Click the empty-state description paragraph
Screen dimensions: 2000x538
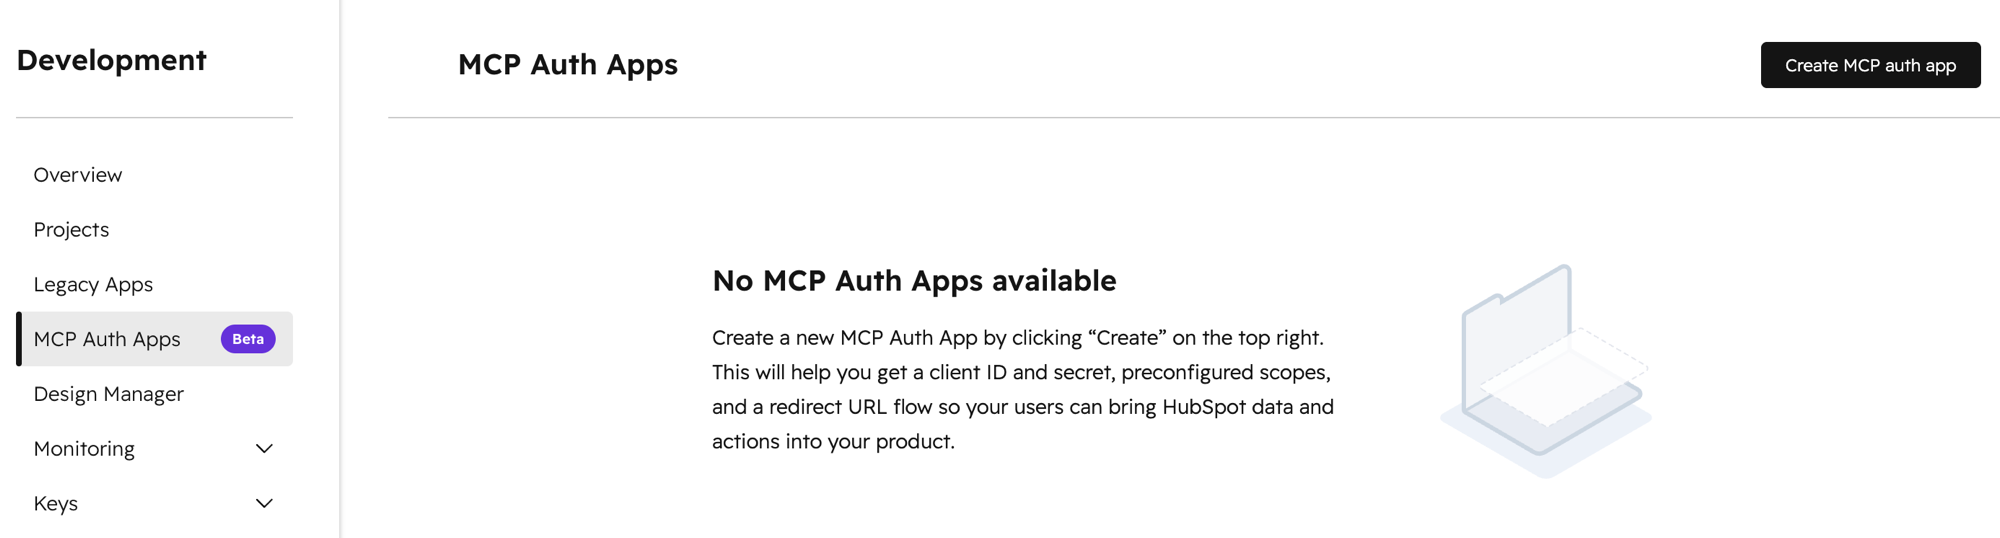(x=1023, y=390)
